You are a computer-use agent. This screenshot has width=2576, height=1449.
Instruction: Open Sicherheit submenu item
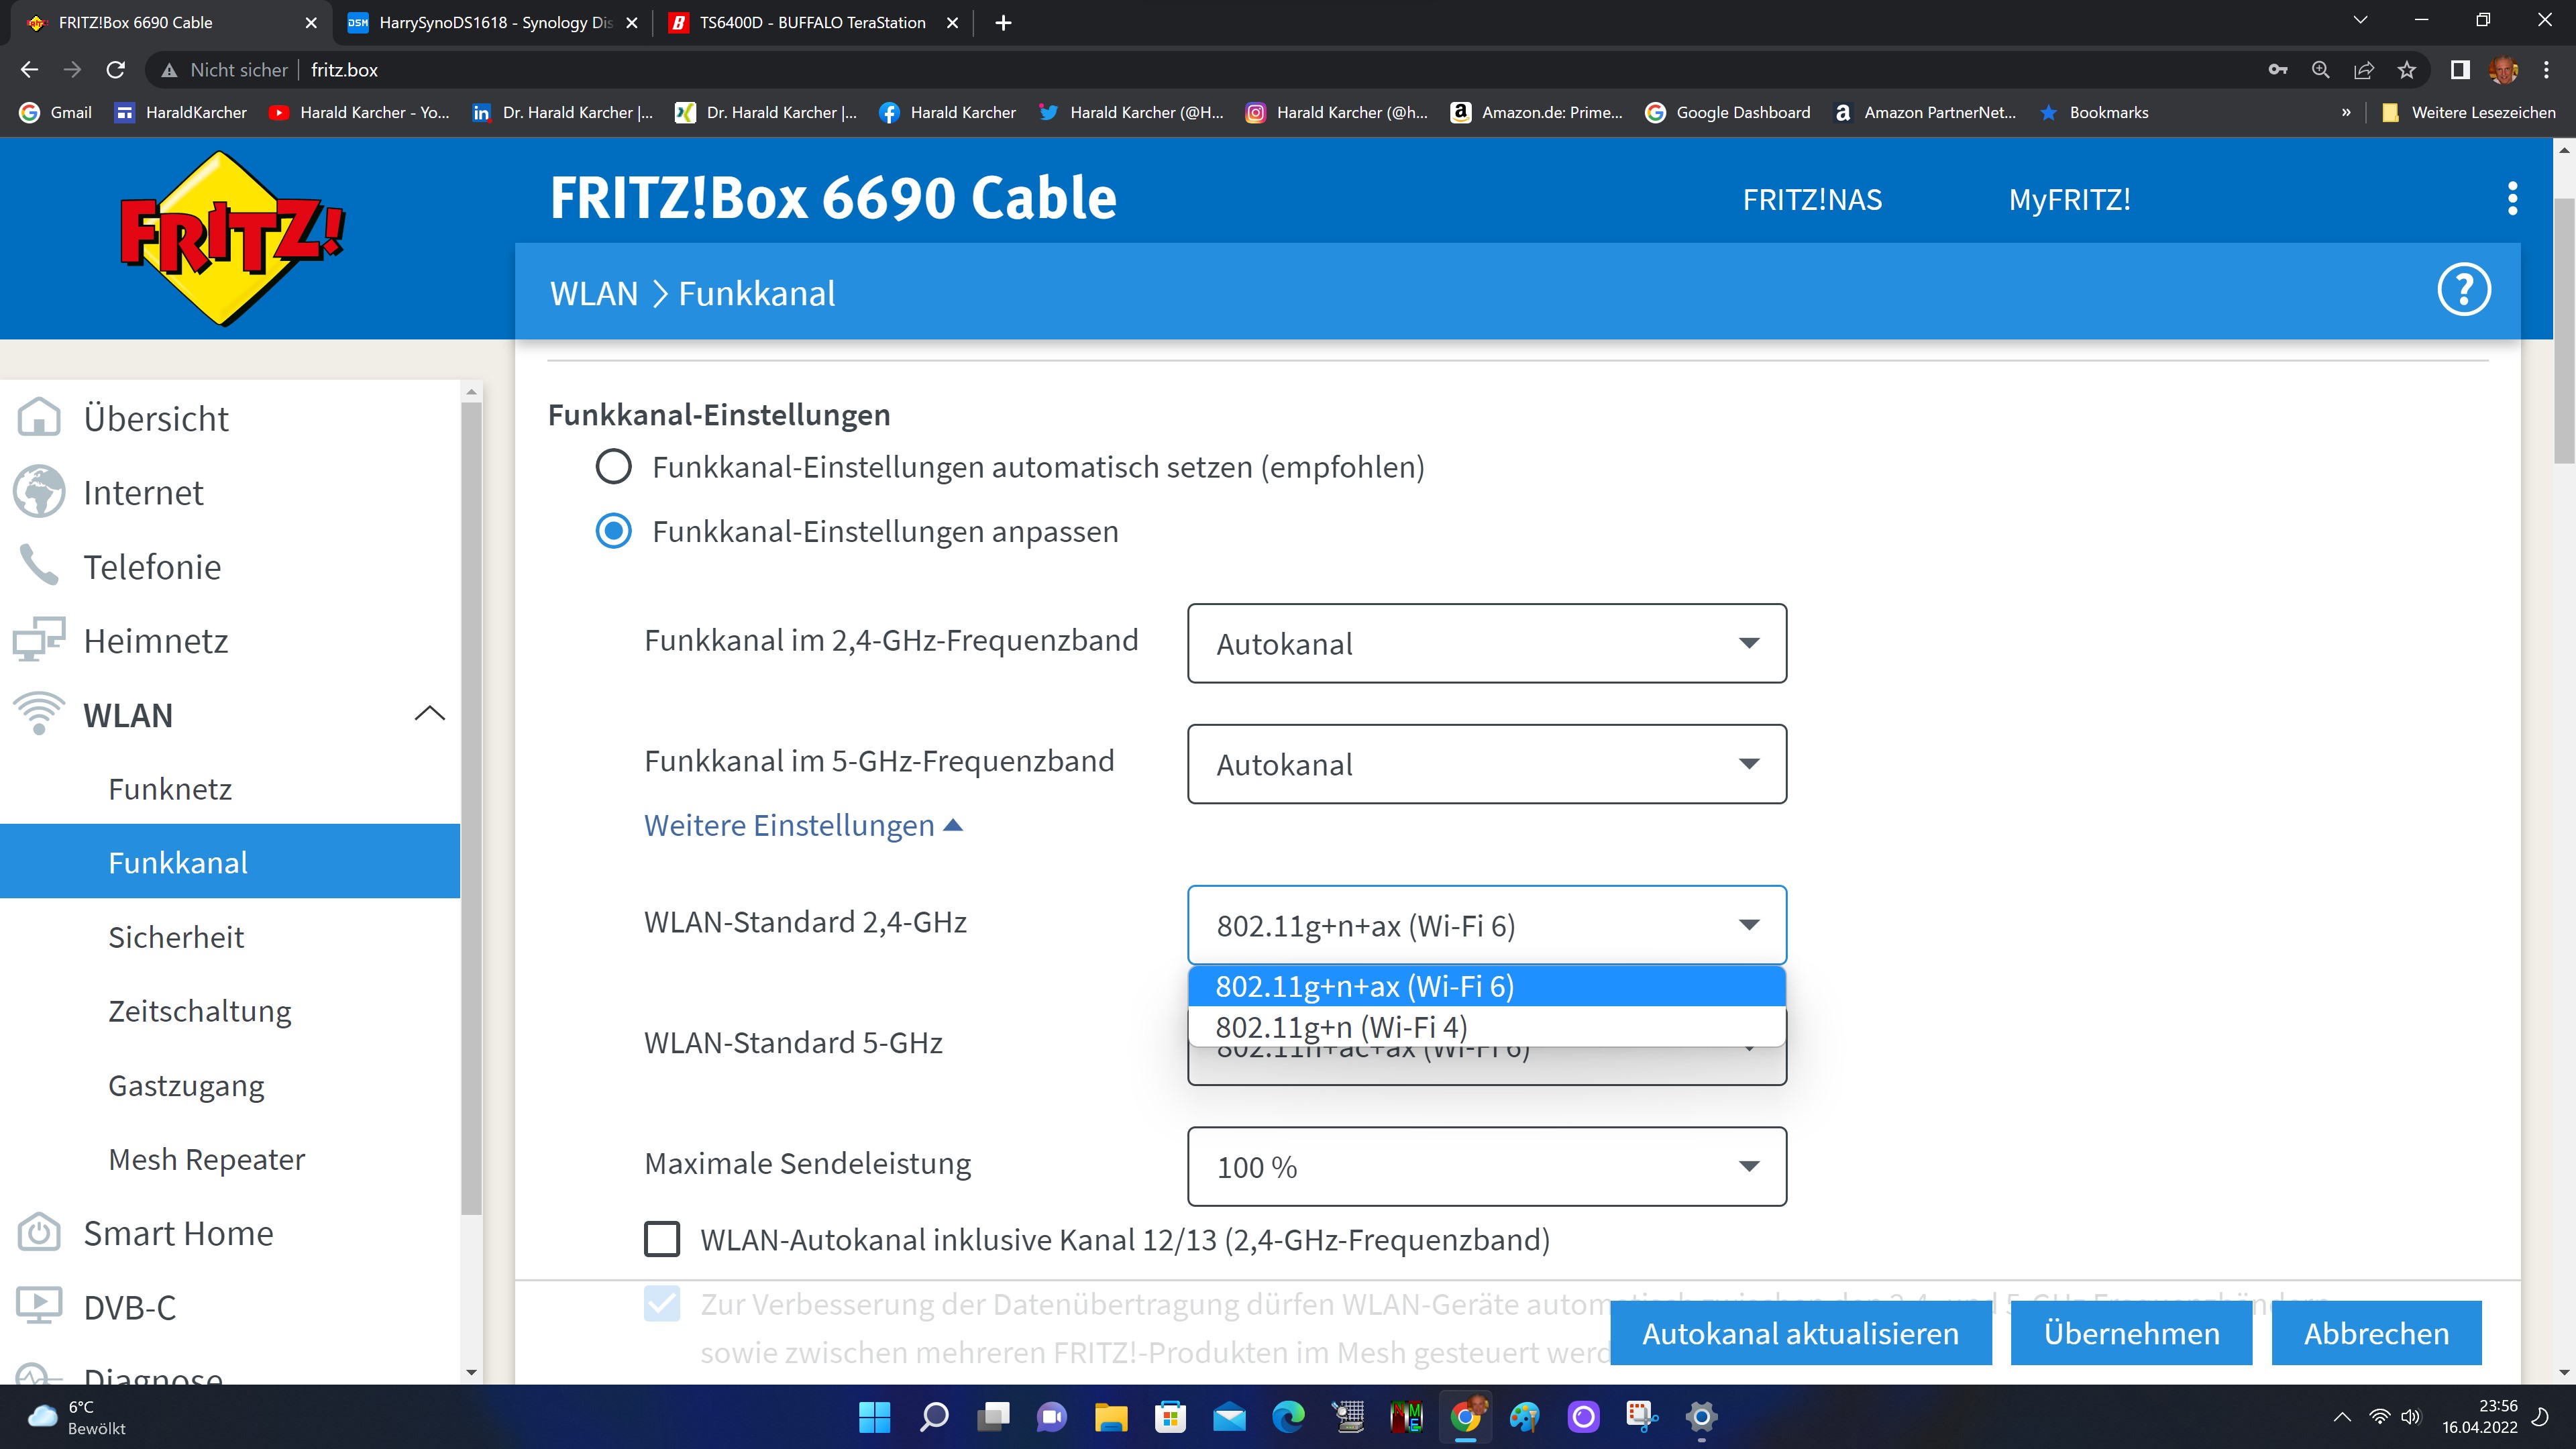[176, 937]
